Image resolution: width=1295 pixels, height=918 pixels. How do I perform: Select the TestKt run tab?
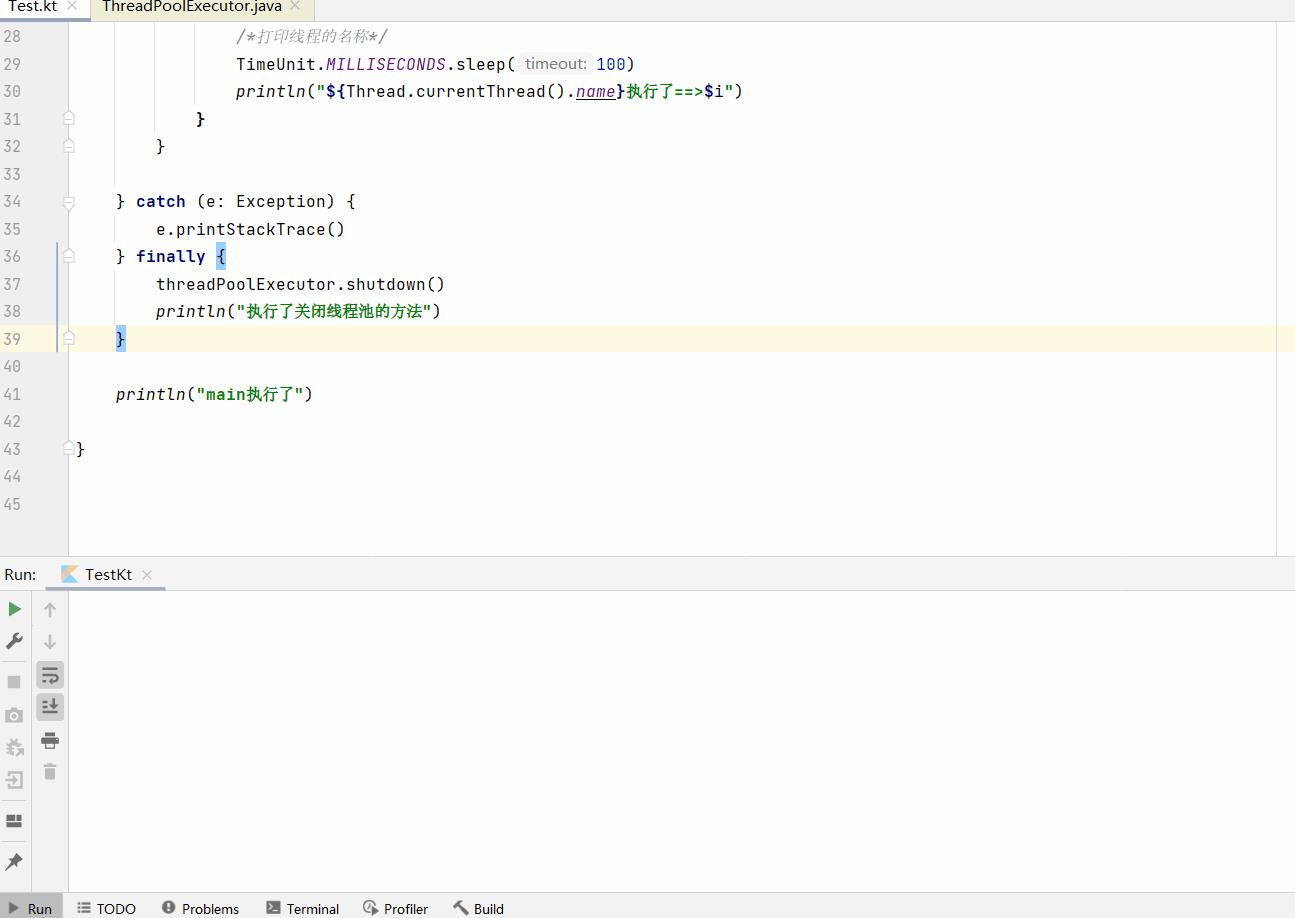pos(108,574)
